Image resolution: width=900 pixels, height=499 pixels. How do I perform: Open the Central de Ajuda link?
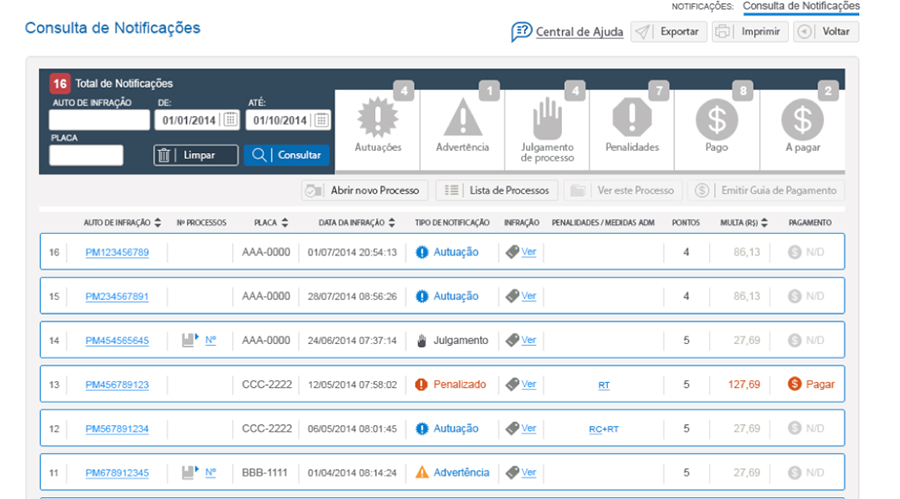578,32
